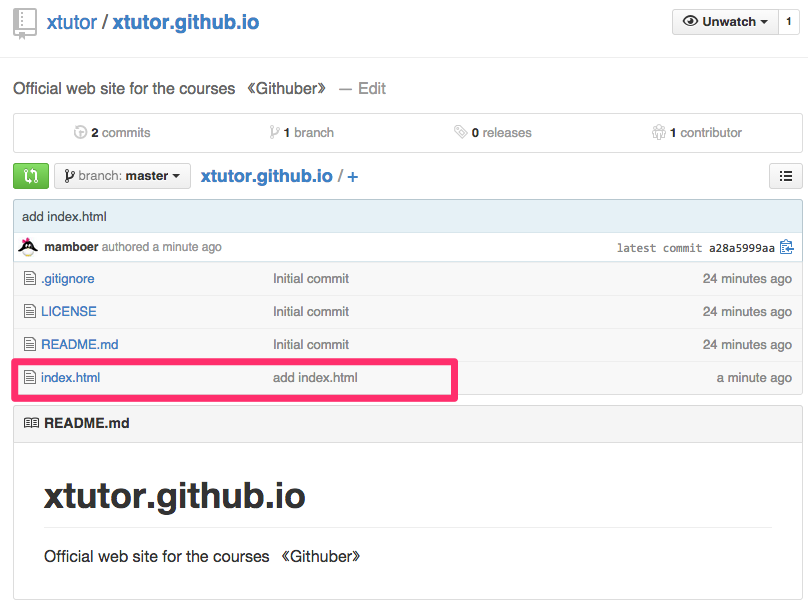Open the mamboer author link
The width and height of the screenshot is (808, 601).
coord(71,247)
